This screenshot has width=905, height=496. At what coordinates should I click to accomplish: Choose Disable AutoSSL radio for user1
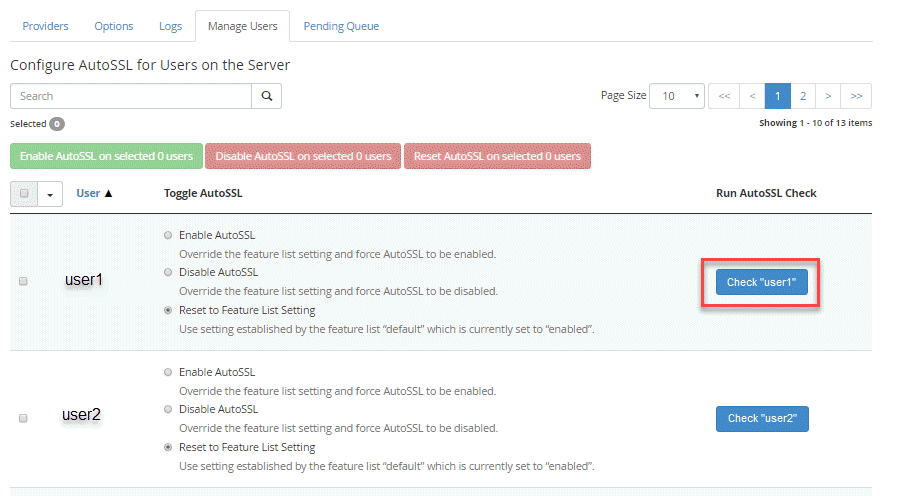(x=166, y=272)
